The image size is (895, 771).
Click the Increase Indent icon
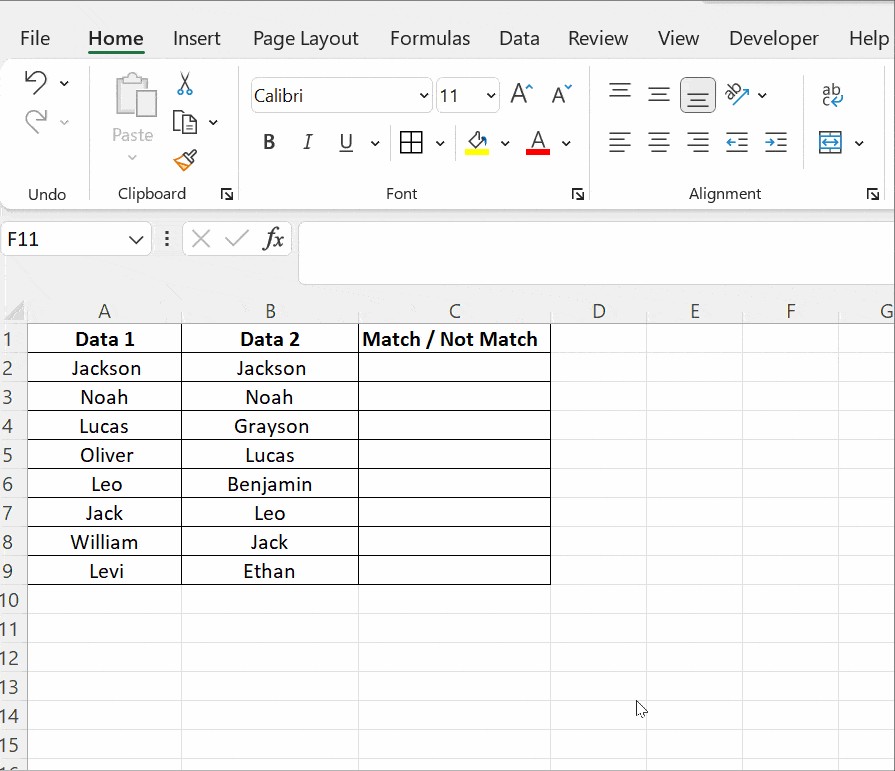coord(776,142)
